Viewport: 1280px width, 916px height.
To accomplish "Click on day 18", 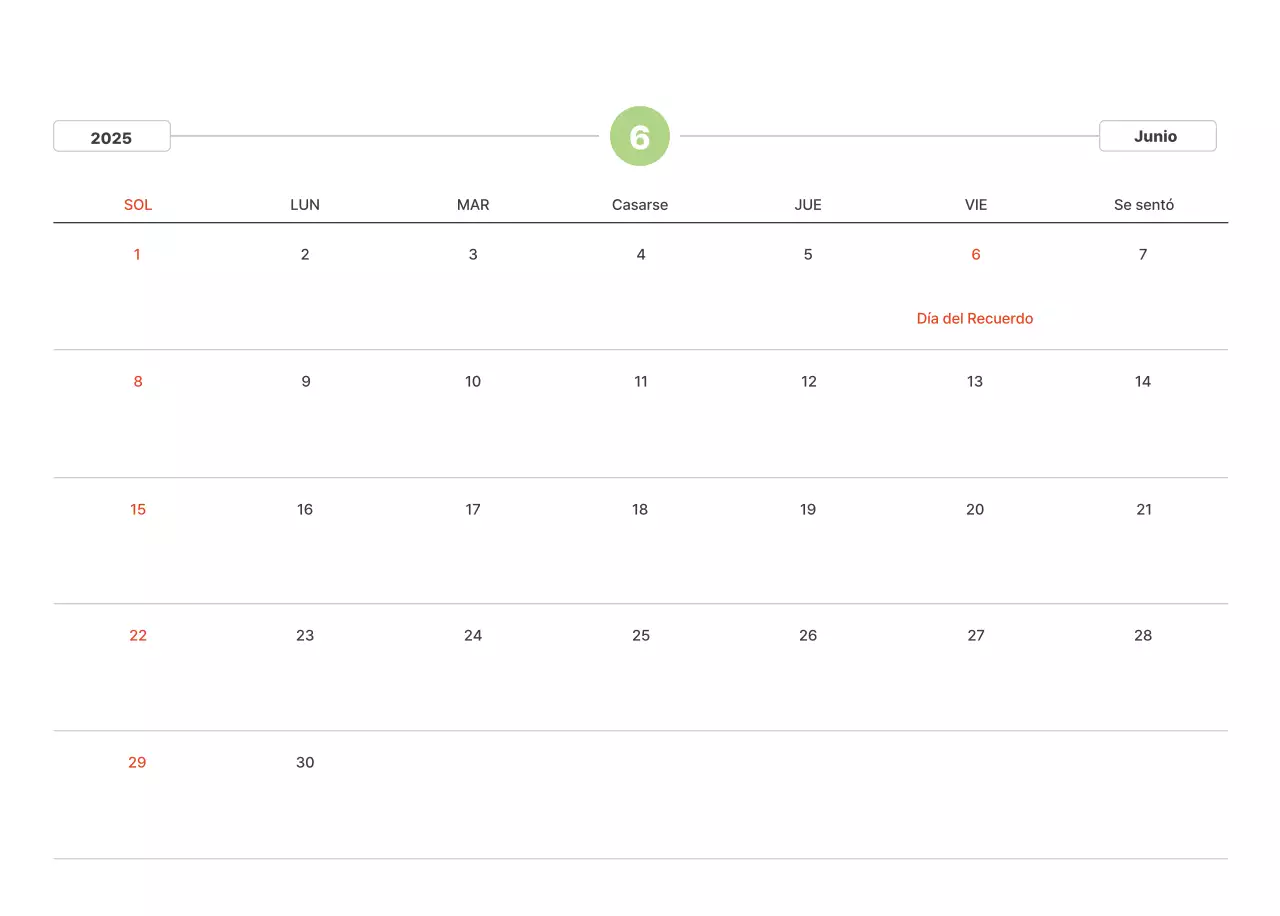I will [640, 509].
